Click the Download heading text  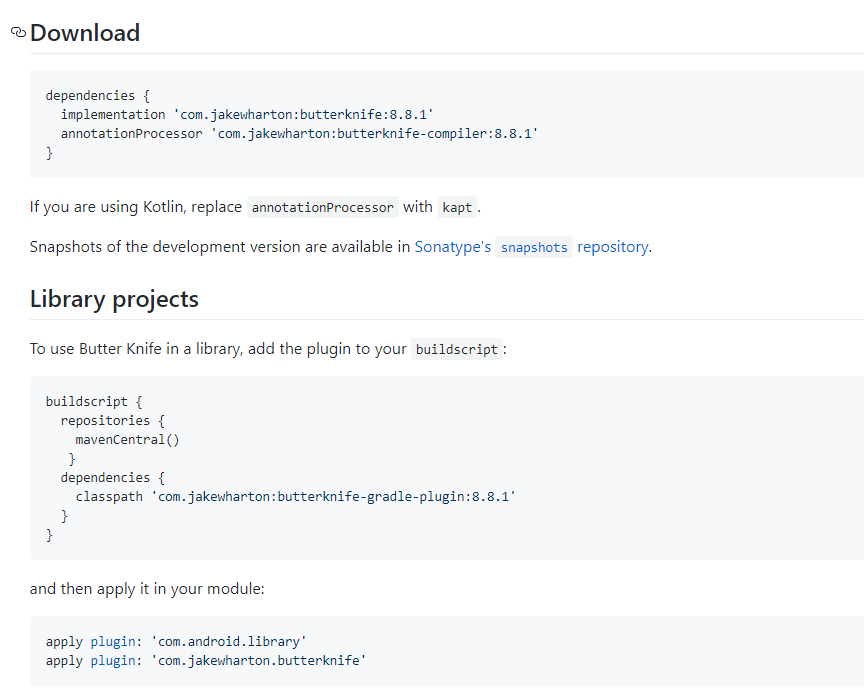pos(85,33)
